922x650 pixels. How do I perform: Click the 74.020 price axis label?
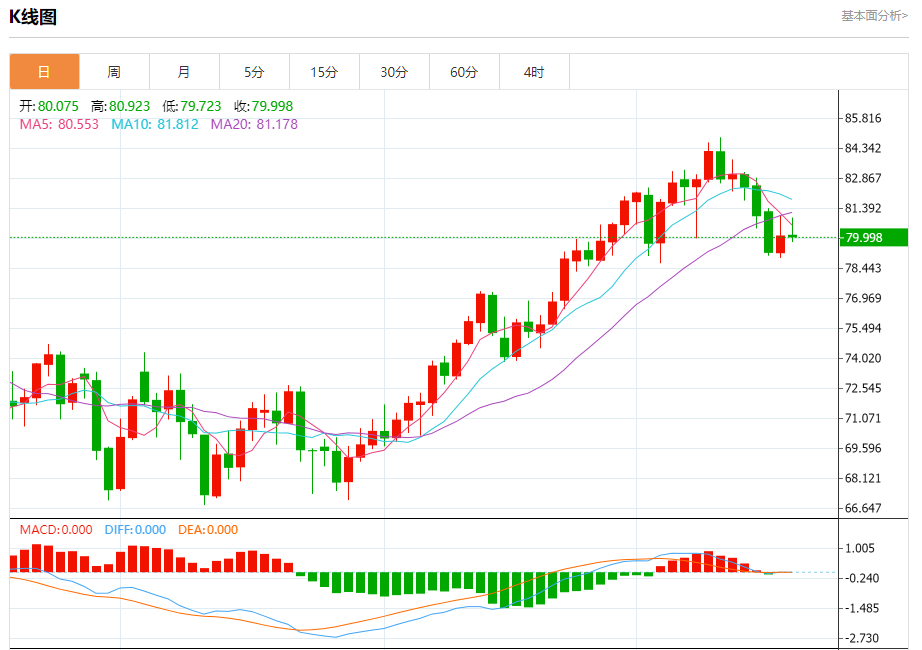click(863, 358)
